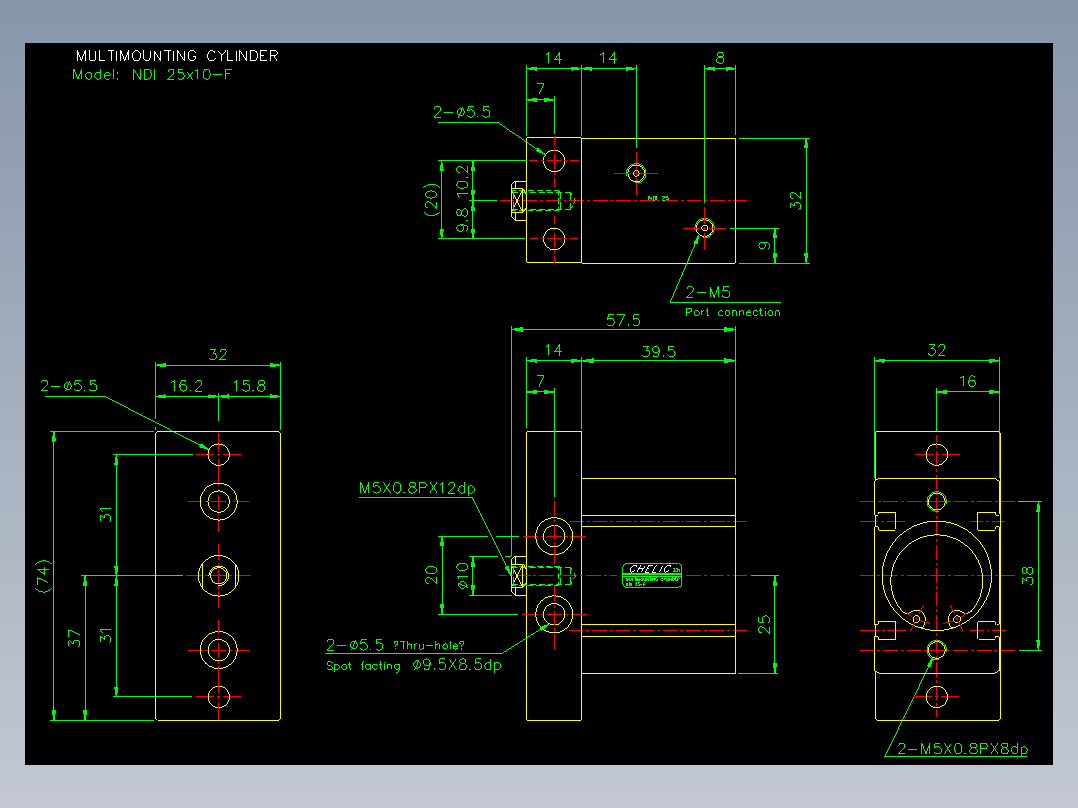Click the '20' dimension beside ø10

431,575
